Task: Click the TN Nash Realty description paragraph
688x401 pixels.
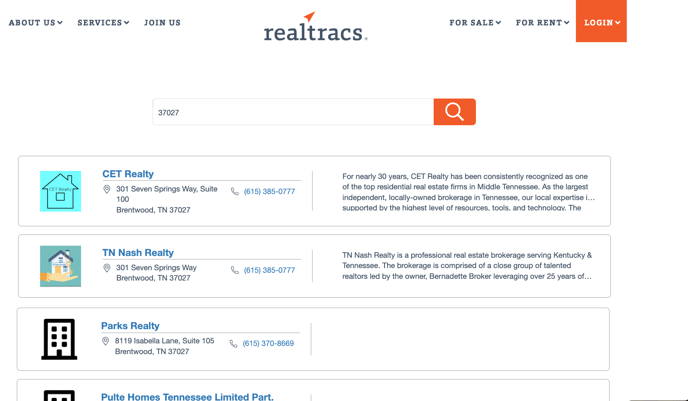Action: pos(467,265)
